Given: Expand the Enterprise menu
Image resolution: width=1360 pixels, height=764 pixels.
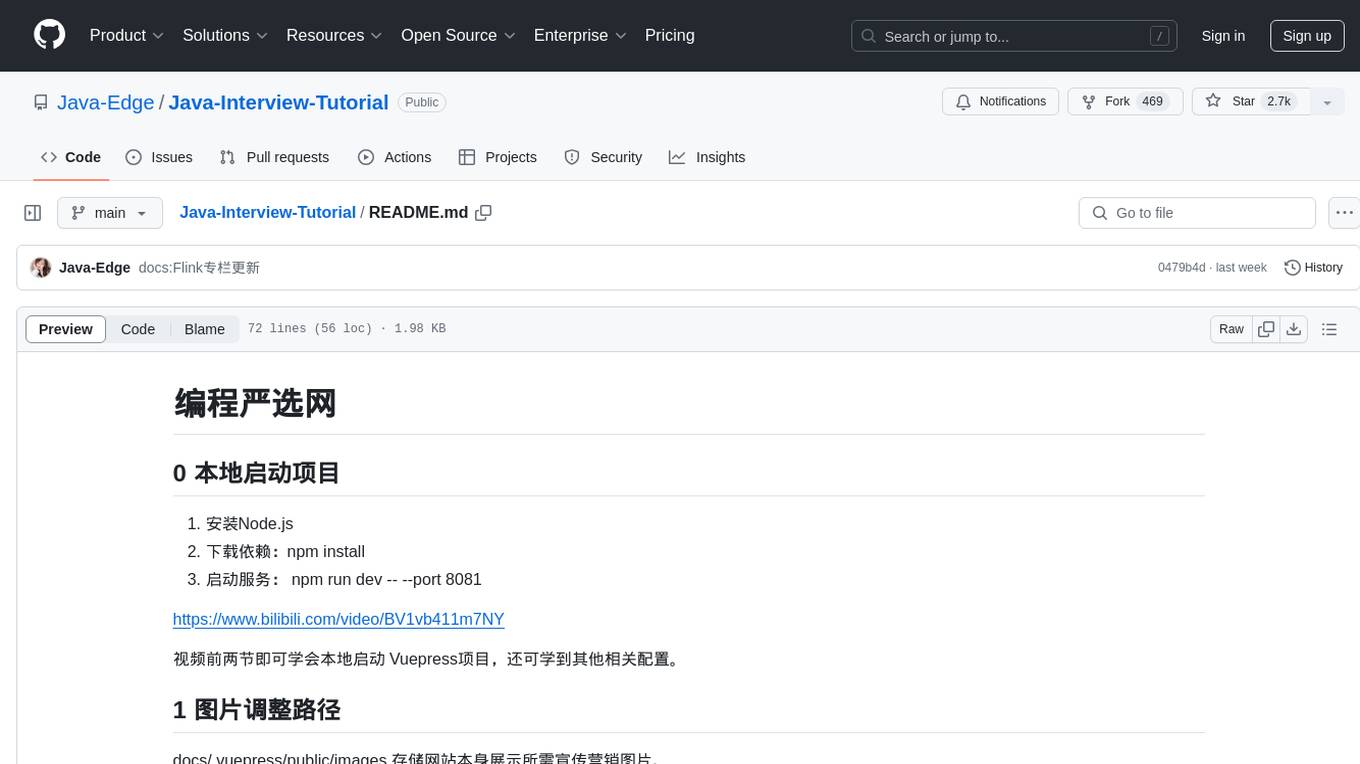Looking at the screenshot, I should tap(580, 35).
